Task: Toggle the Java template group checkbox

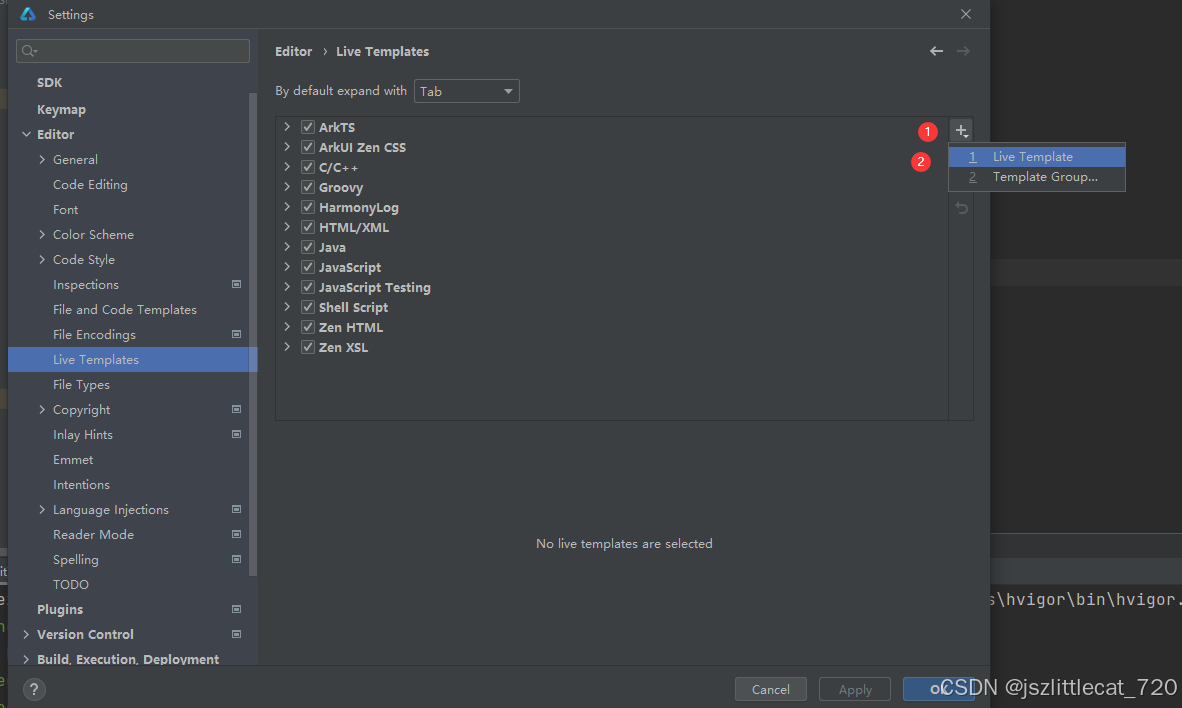Action: 308,247
